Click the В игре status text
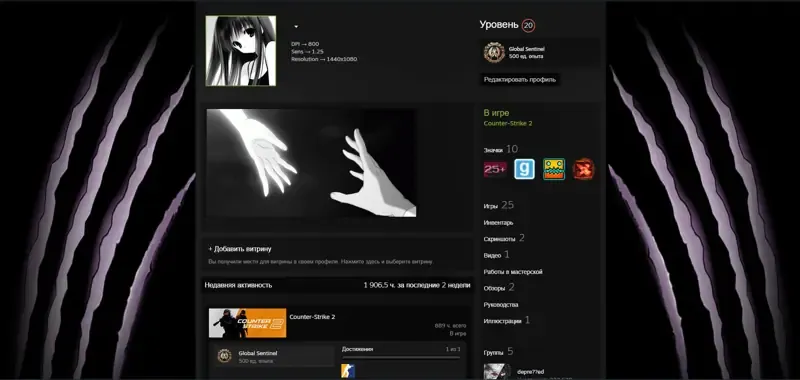The height and width of the screenshot is (380, 800). (496, 113)
